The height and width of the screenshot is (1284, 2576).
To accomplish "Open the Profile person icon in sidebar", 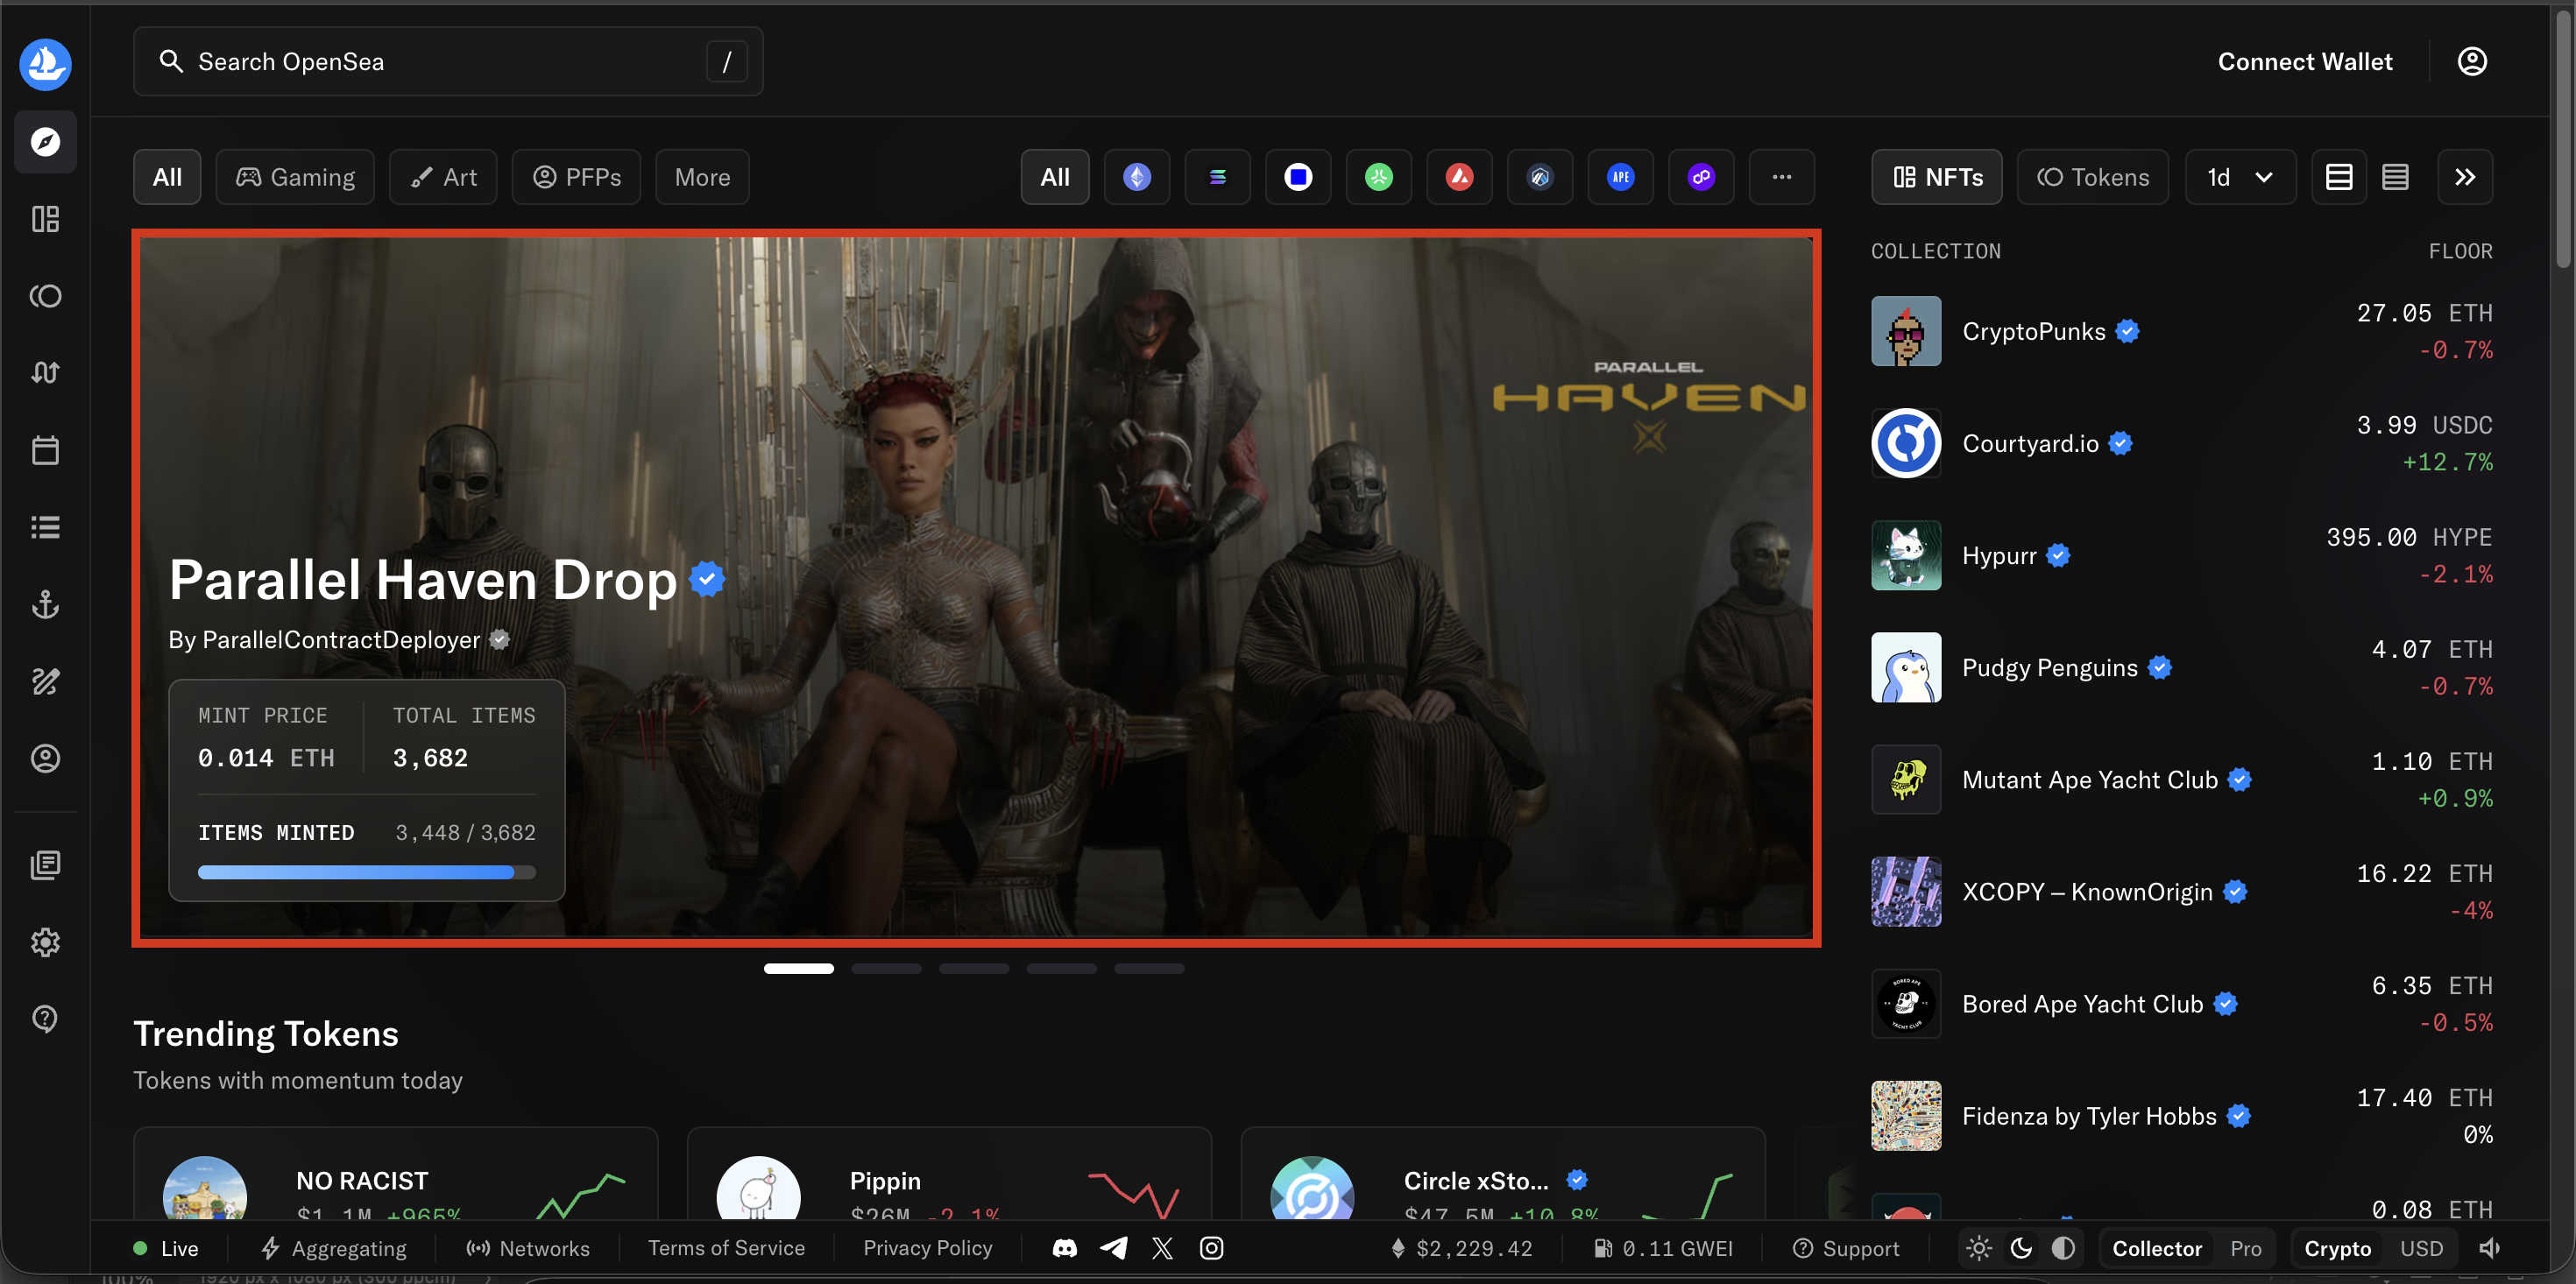I will [45, 758].
